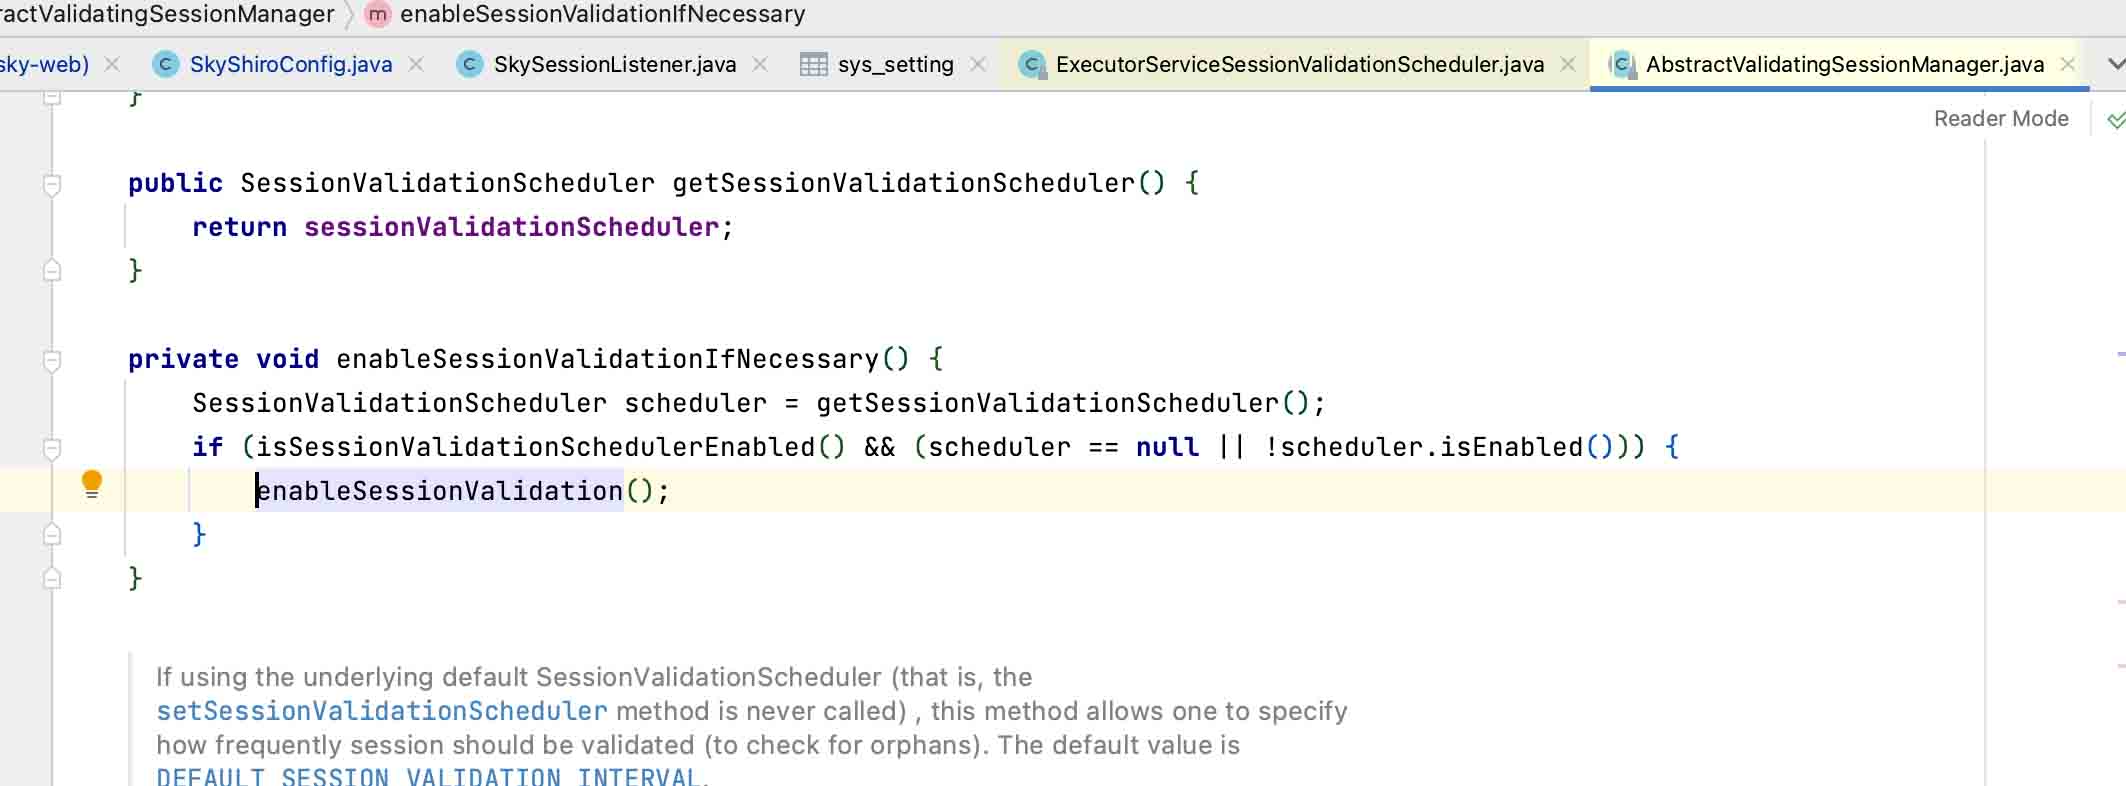2126x786 pixels.
Task: Click the SkySessionListener.java class icon
Action: [x=469, y=65]
